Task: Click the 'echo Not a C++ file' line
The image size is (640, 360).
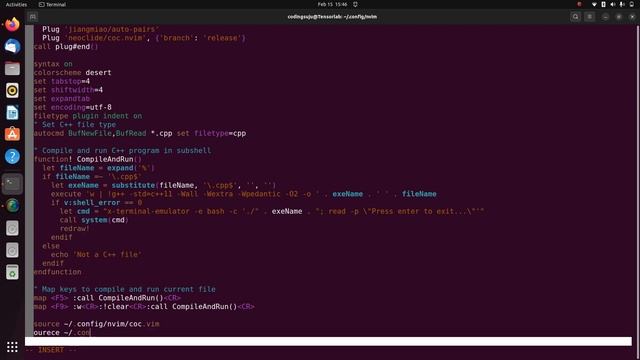Action: (96, 254)
